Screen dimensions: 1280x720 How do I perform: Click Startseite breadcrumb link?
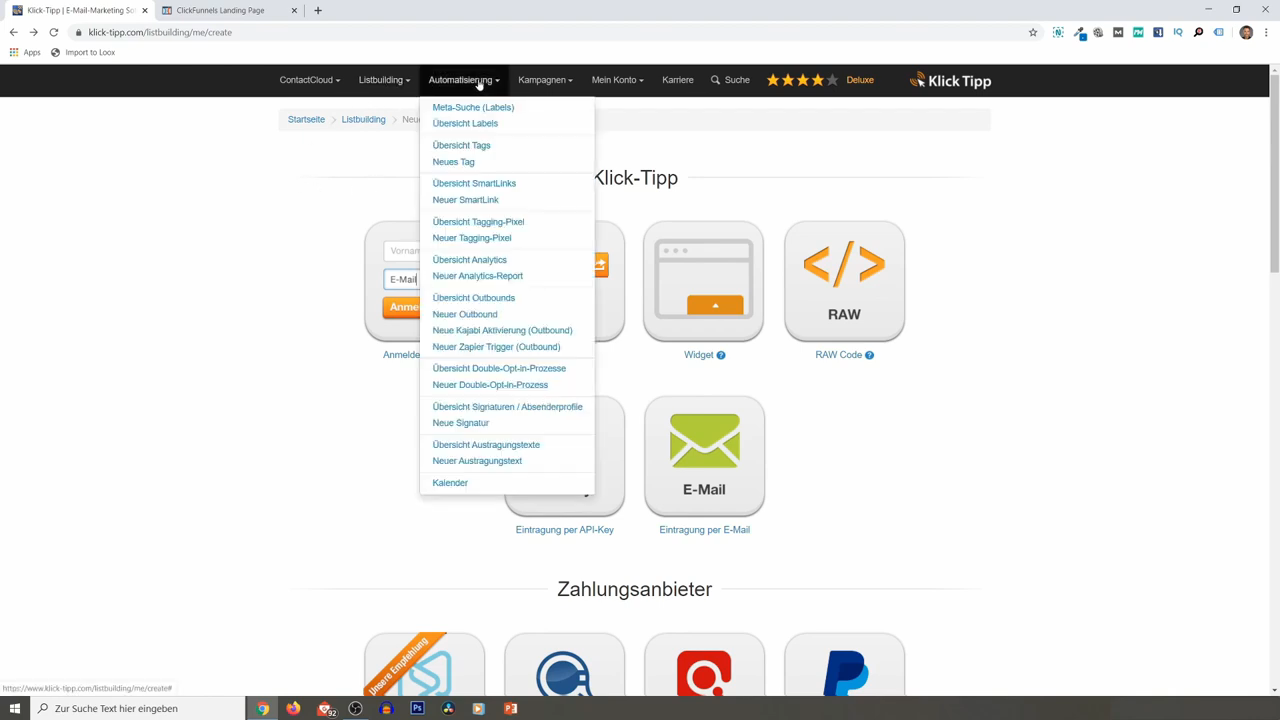pyautogui.click(x=306, y=119)
